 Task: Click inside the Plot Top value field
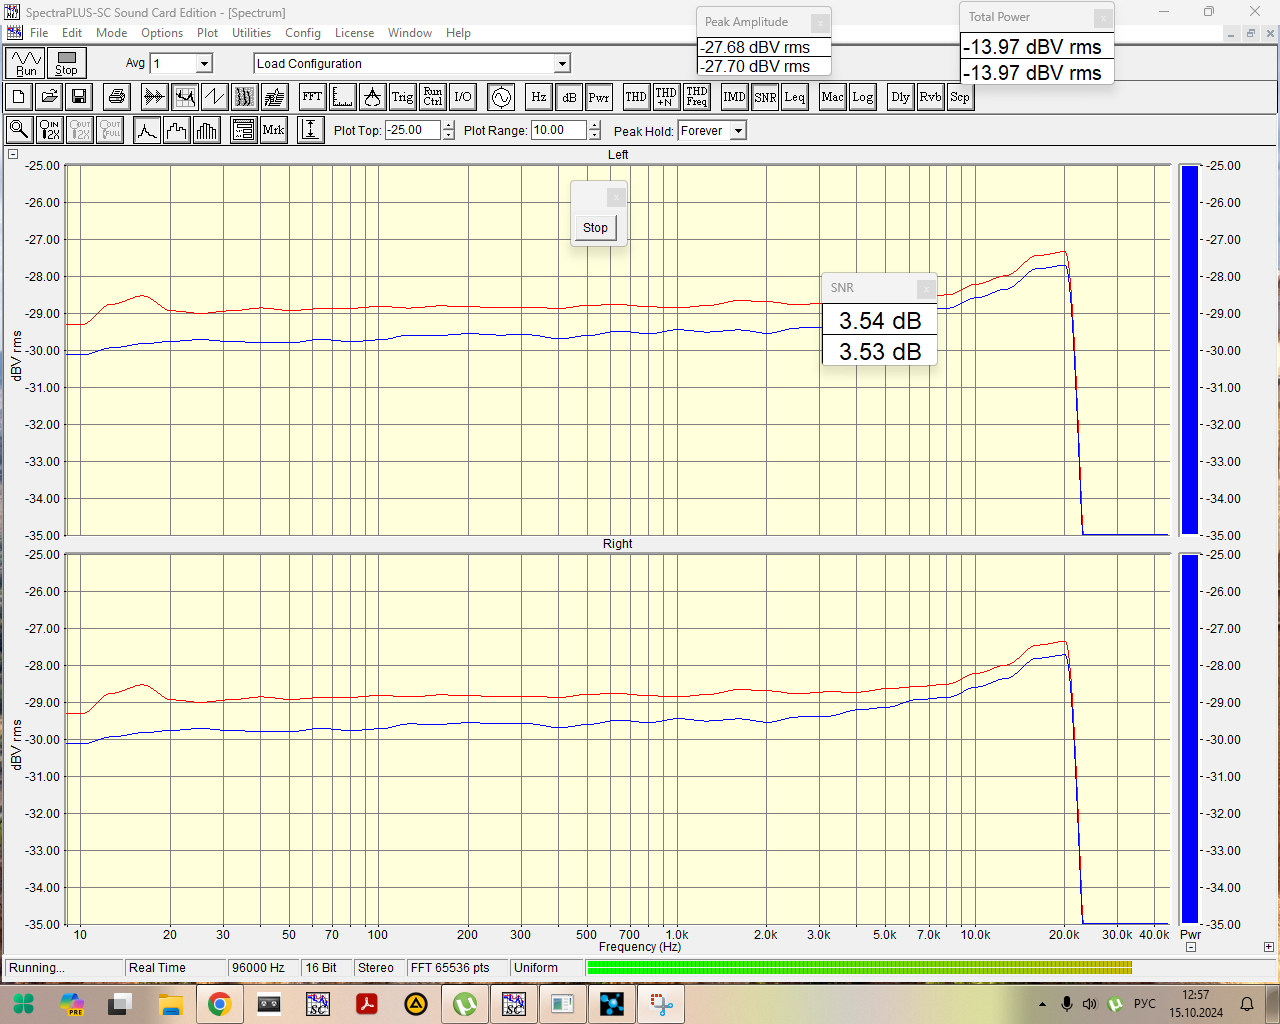412,130
